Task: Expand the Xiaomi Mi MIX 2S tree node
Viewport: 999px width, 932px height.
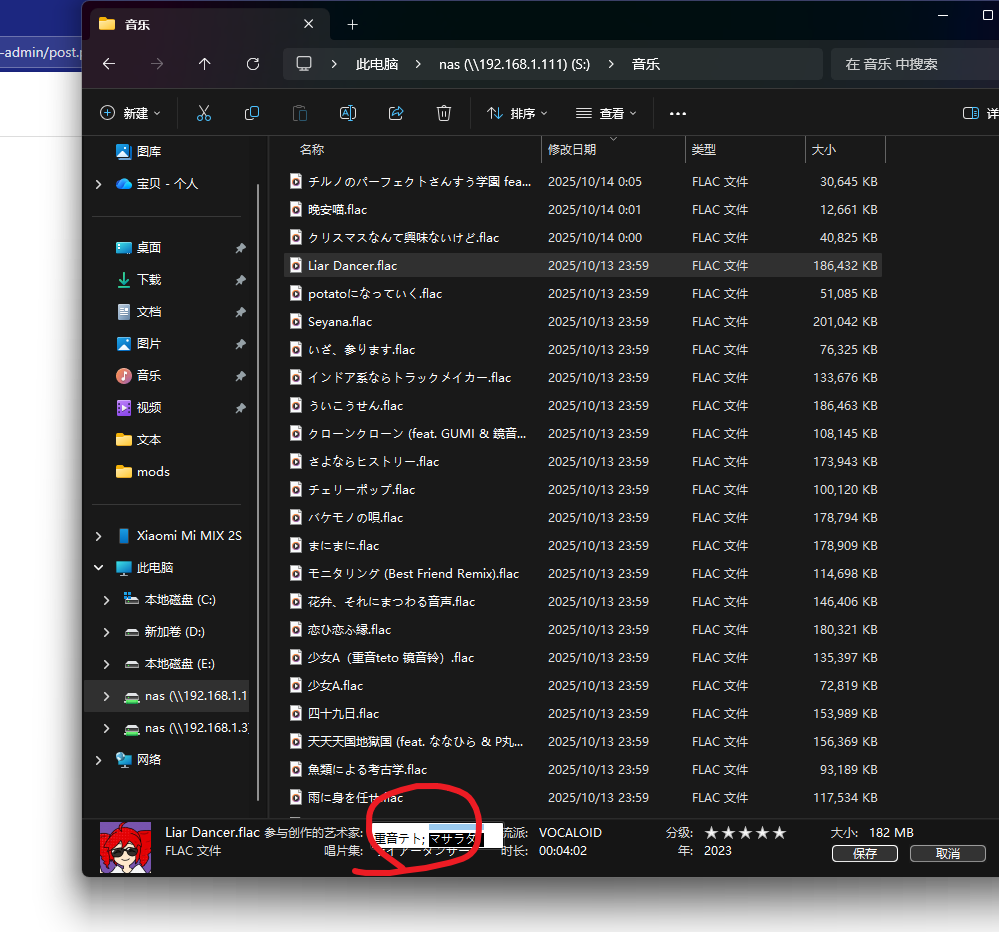Action: [98, 536]
